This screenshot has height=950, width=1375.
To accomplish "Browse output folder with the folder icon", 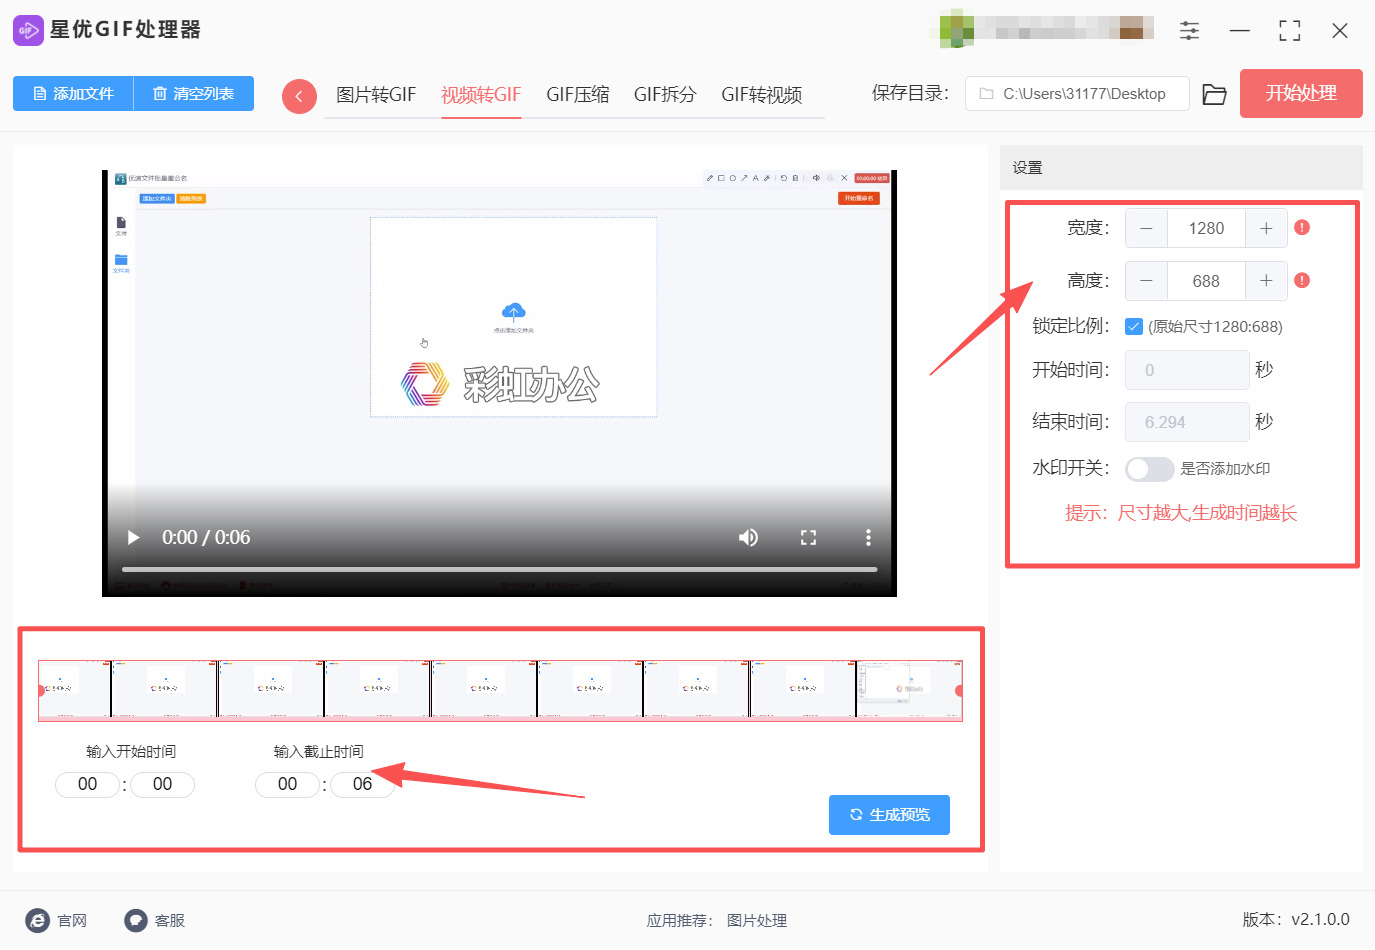I will tap(1214, 94).
